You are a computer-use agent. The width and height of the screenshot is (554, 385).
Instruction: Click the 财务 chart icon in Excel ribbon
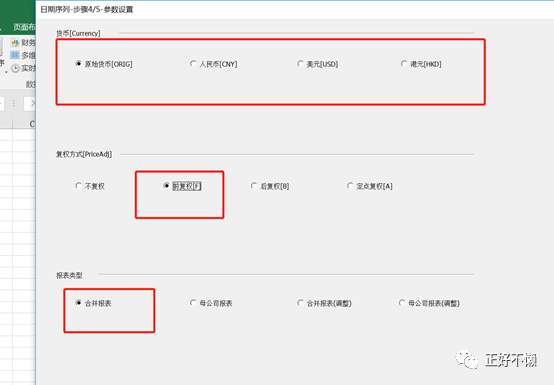(x=15, y=43)
